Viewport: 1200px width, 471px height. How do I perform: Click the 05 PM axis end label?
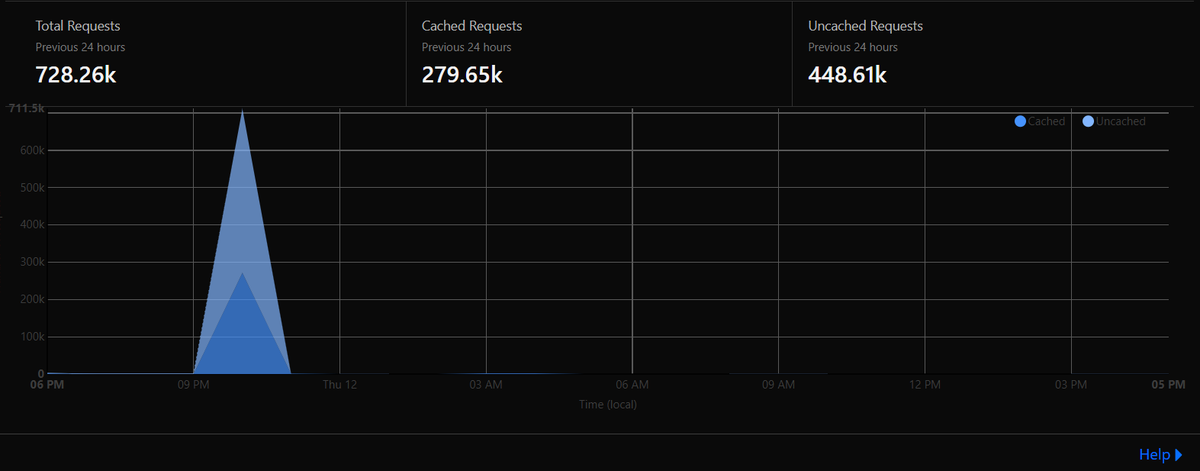(x=1168, y=384)
